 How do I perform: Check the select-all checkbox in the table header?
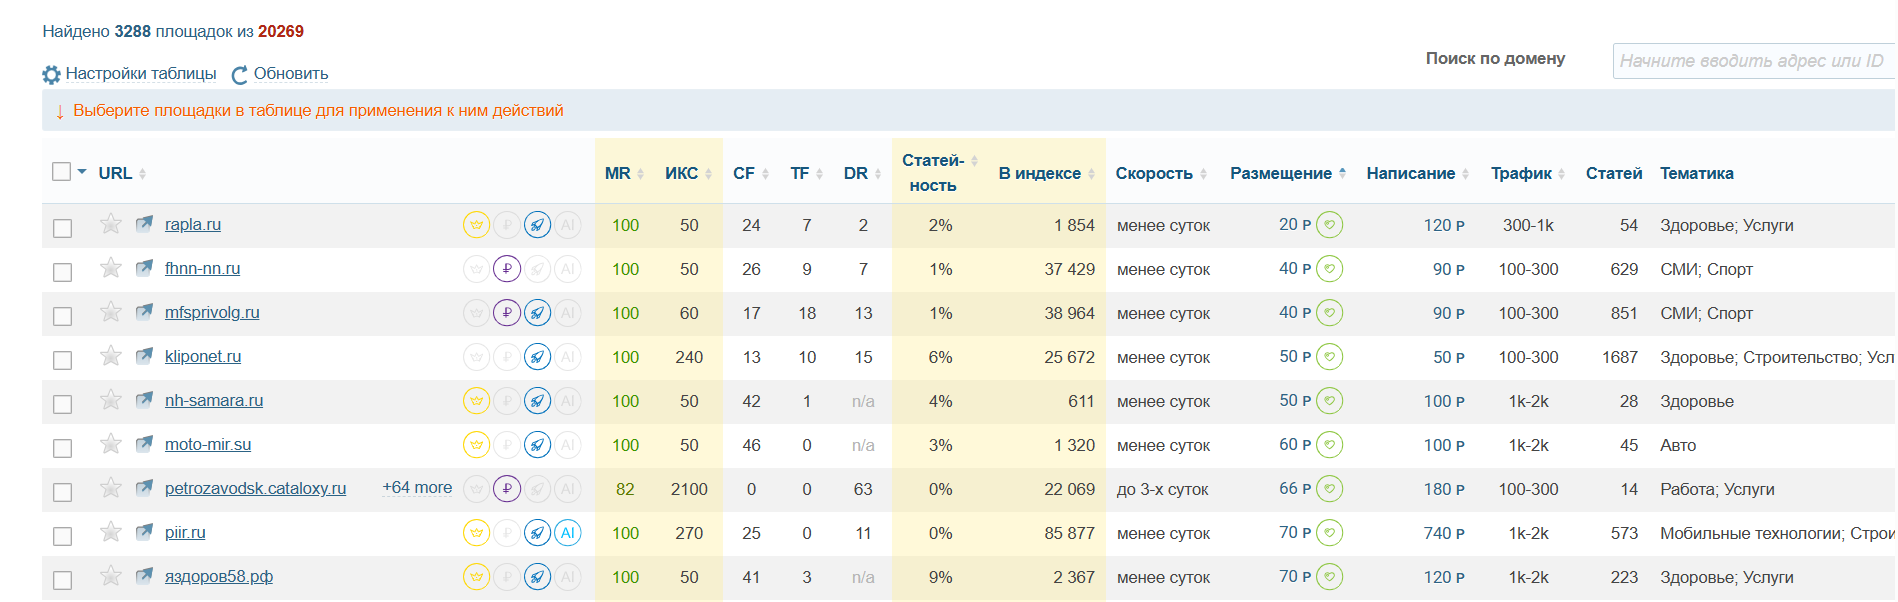click(x=61, y=172)
